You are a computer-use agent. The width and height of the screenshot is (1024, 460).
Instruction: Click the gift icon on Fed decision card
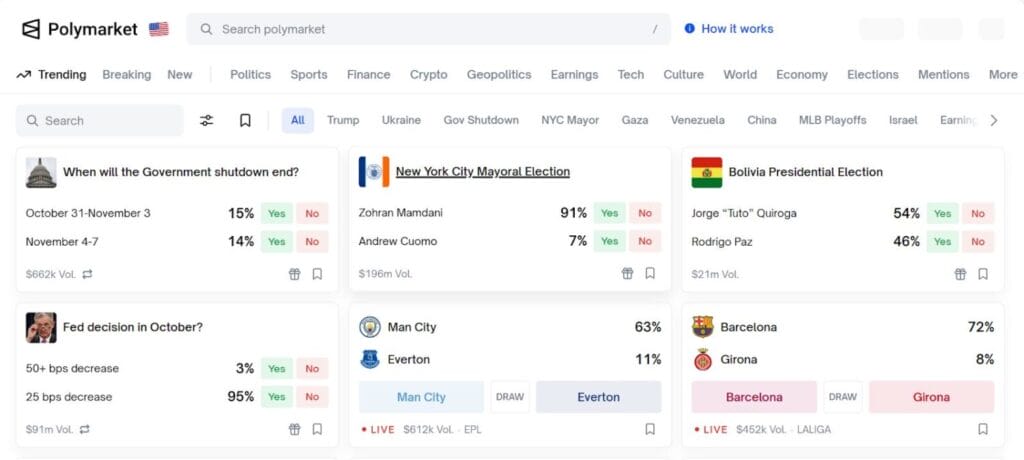pyautogui.click(x=294, y=429)
